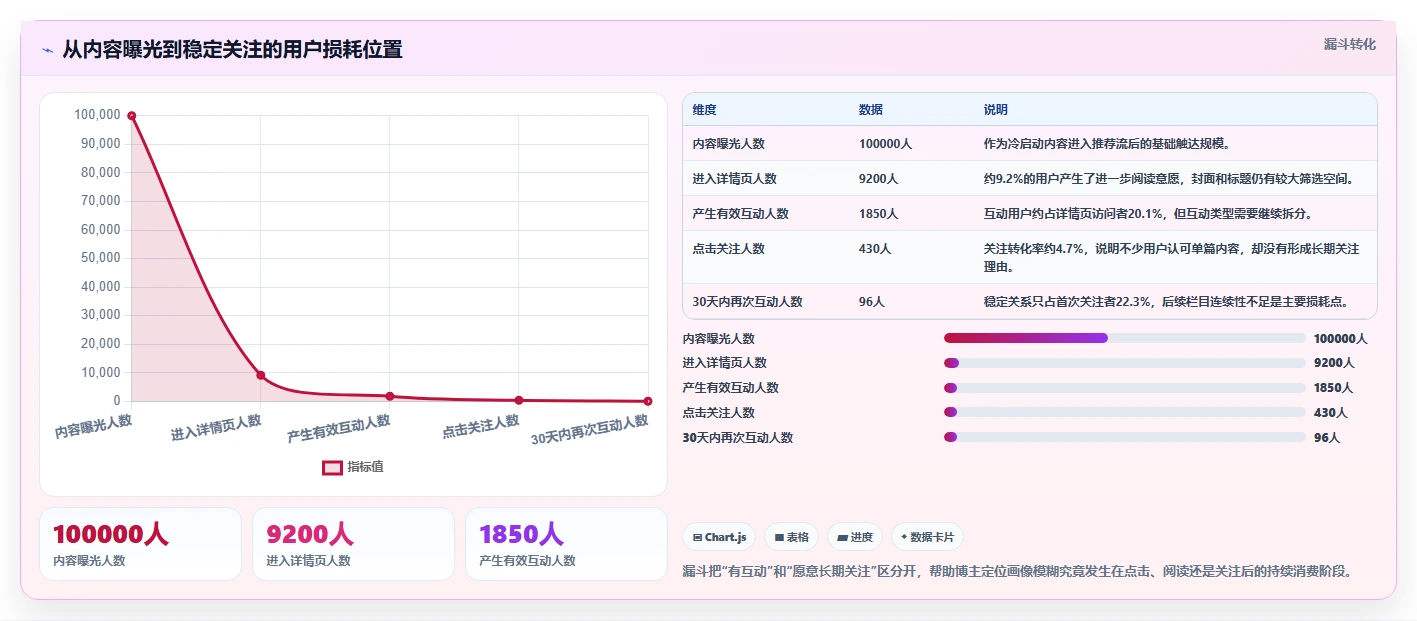1417x621 pixels.
Task: Click the 产生有效互动人数 progress bar
Action: (x=1125, y=388)
